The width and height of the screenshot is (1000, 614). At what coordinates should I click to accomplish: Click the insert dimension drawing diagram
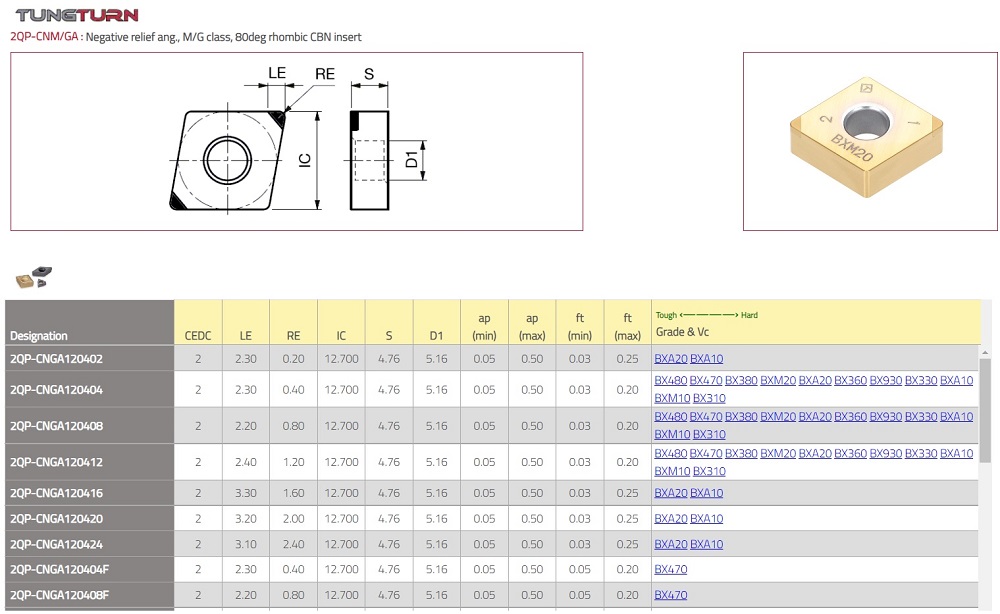coord(297,141)
